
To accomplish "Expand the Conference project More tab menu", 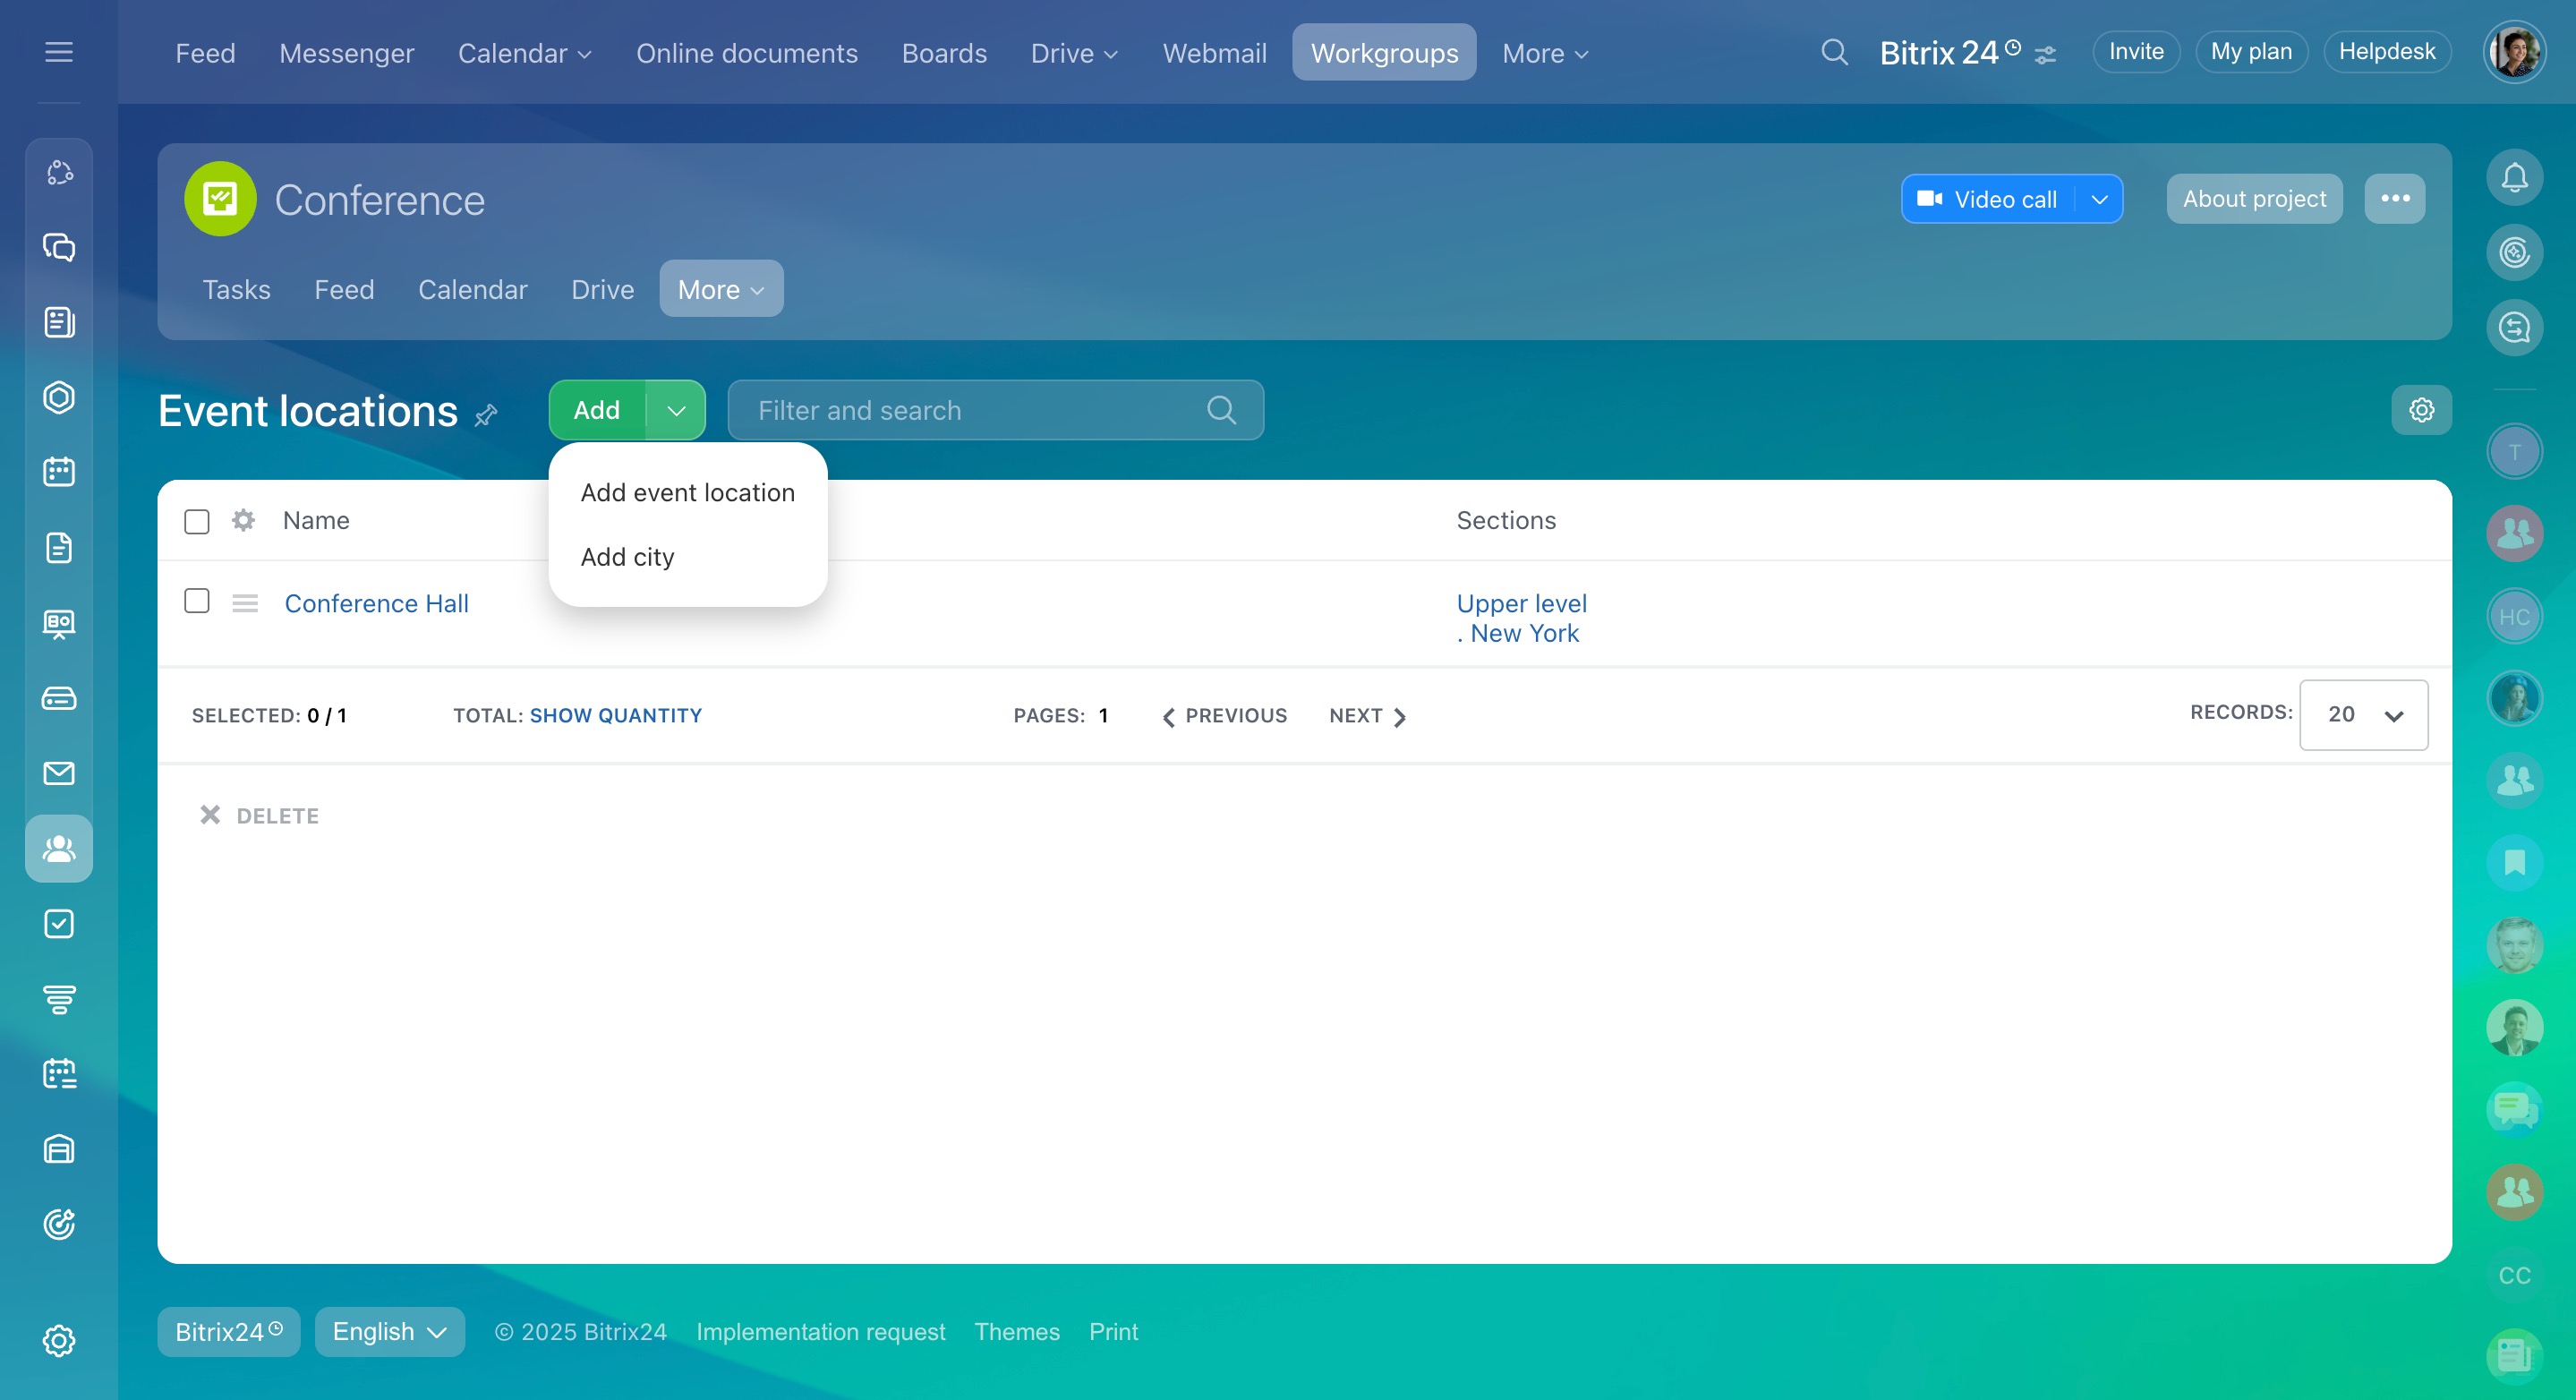I will pyautogui.click(x=721, y=289).
